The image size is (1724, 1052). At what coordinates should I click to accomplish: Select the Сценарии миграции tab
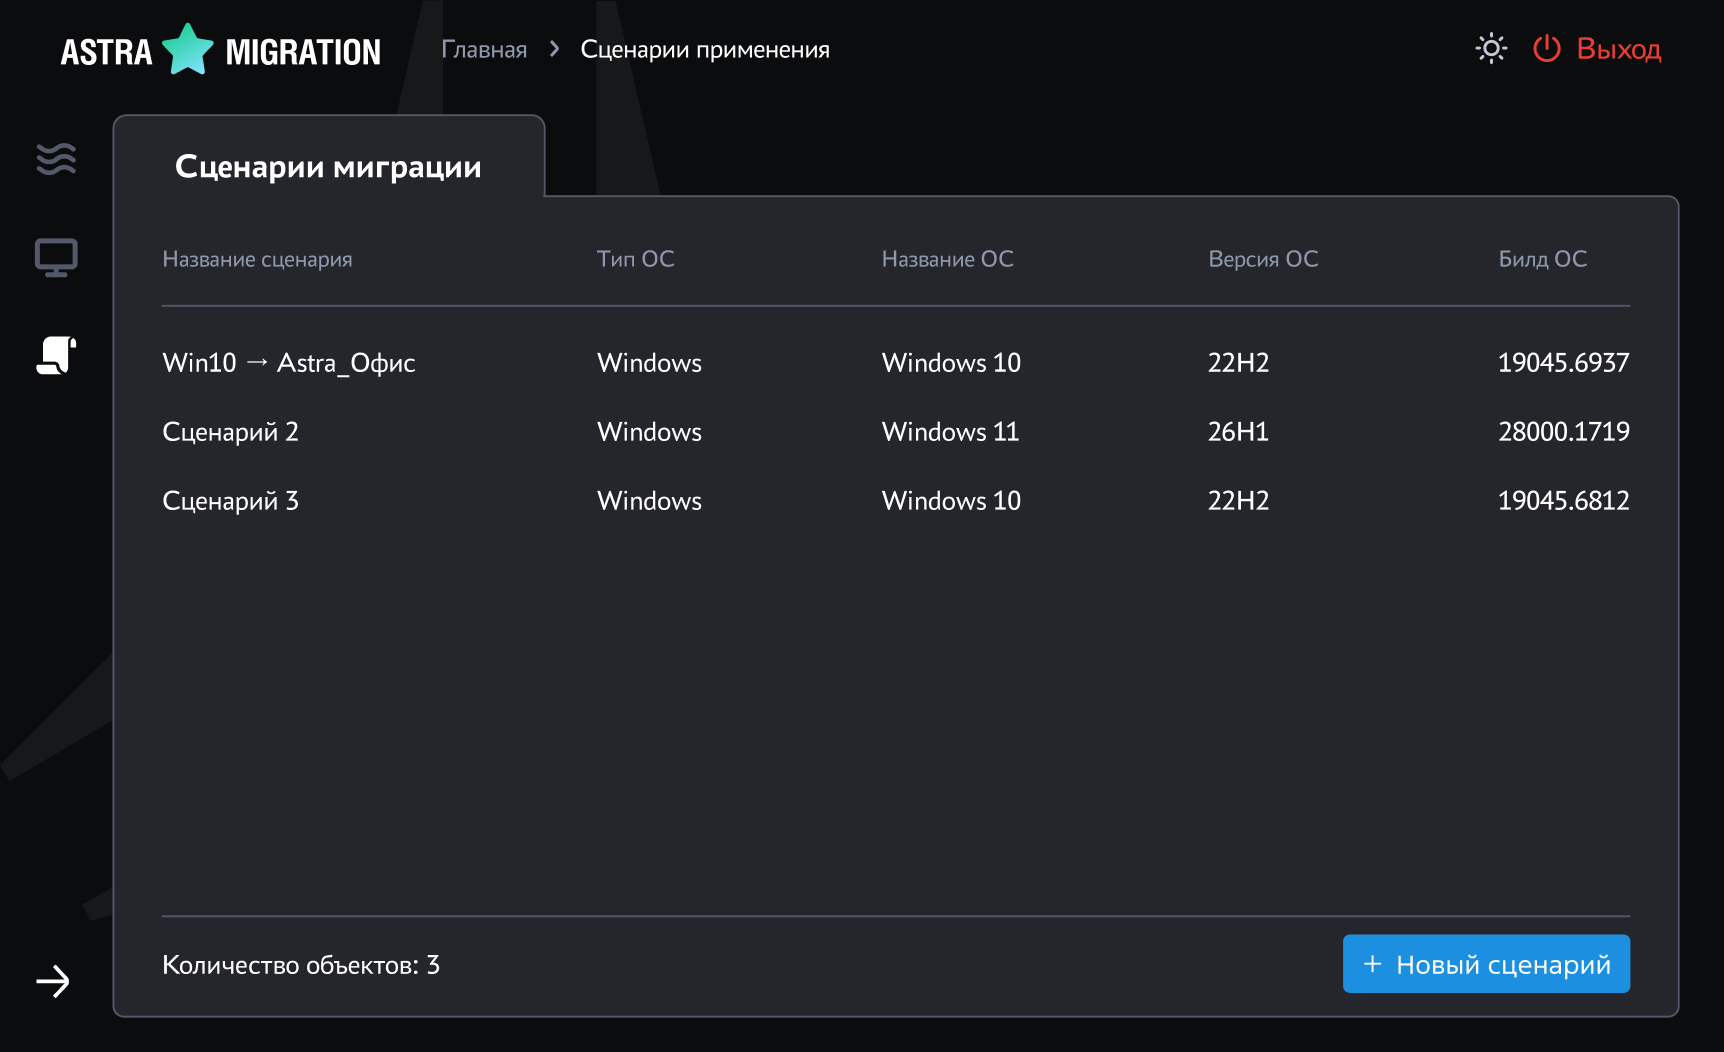pyautogui.click(x=328, y=166)
